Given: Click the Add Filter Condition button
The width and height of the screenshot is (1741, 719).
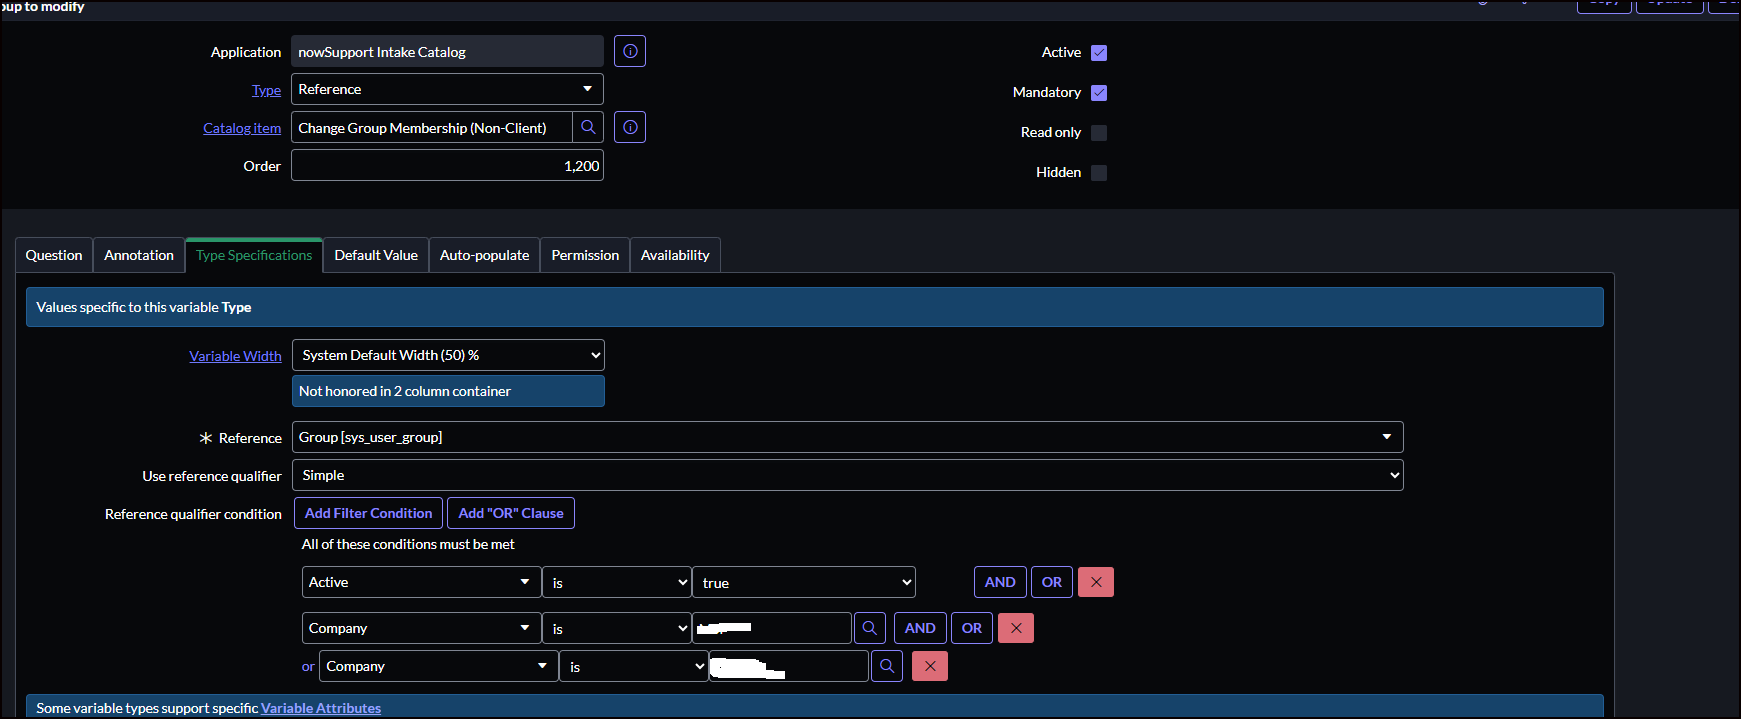Looking at the screenshot, I should point(368,513).
